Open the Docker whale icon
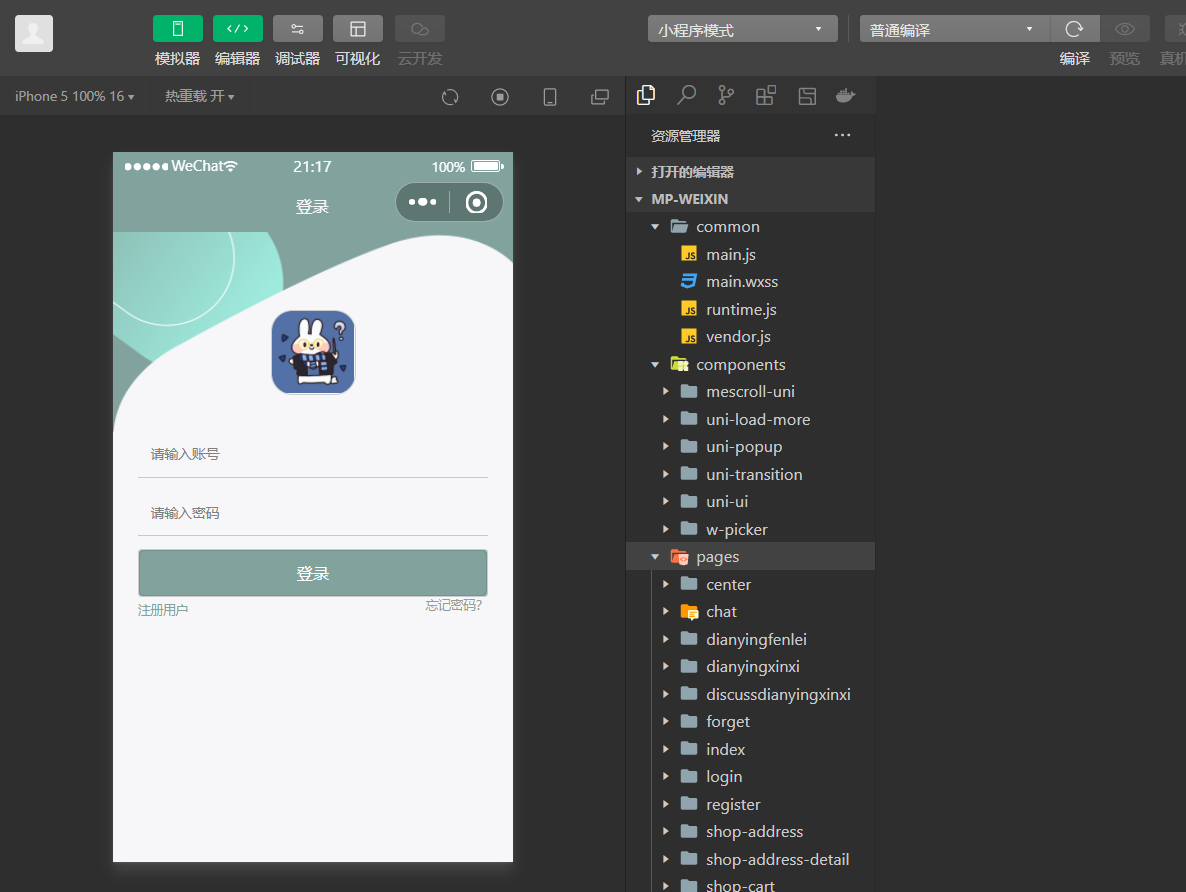The image size is (1186, 892). [846, 95]
